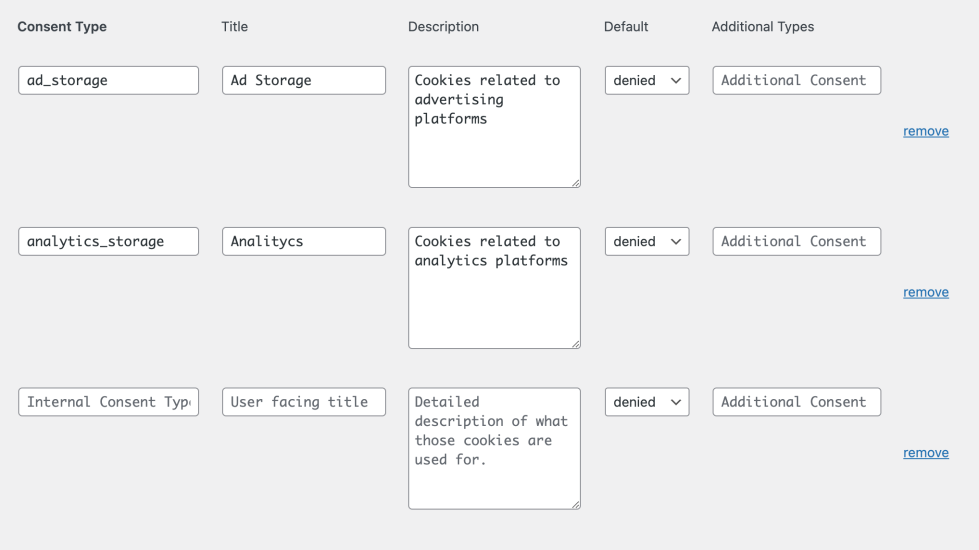Open Default dropdown in the empty row
Image resolution: width=979 pixels, height=550 pixels.
click(646, 403)
